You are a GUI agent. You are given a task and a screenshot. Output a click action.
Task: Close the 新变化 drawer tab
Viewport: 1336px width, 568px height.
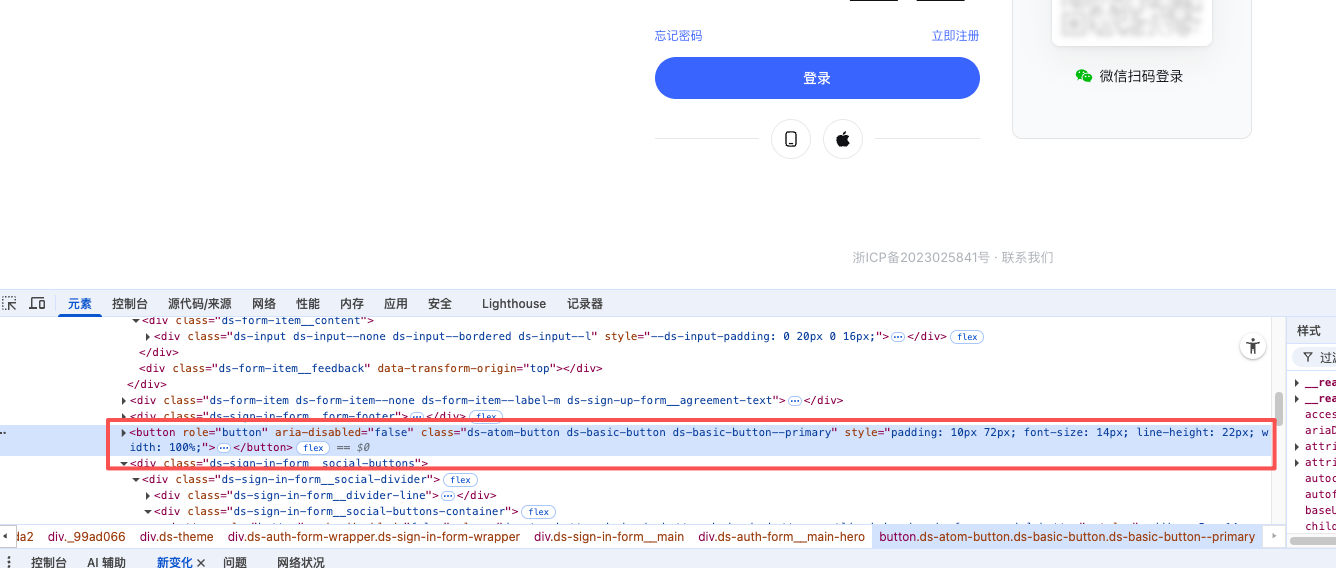coord(200,563)
